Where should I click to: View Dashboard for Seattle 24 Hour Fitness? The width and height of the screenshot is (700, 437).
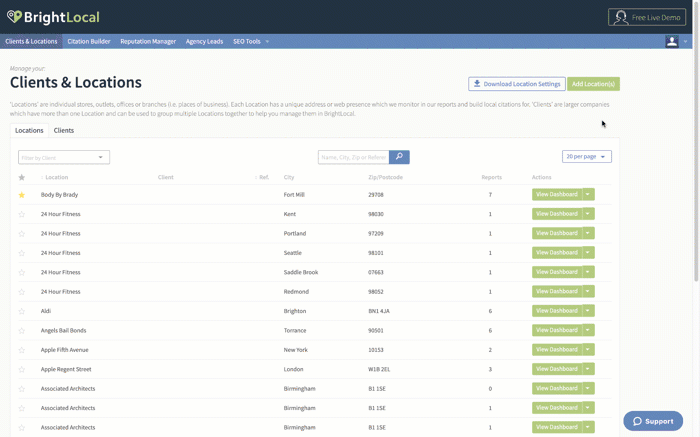click(x=557, y=252)
